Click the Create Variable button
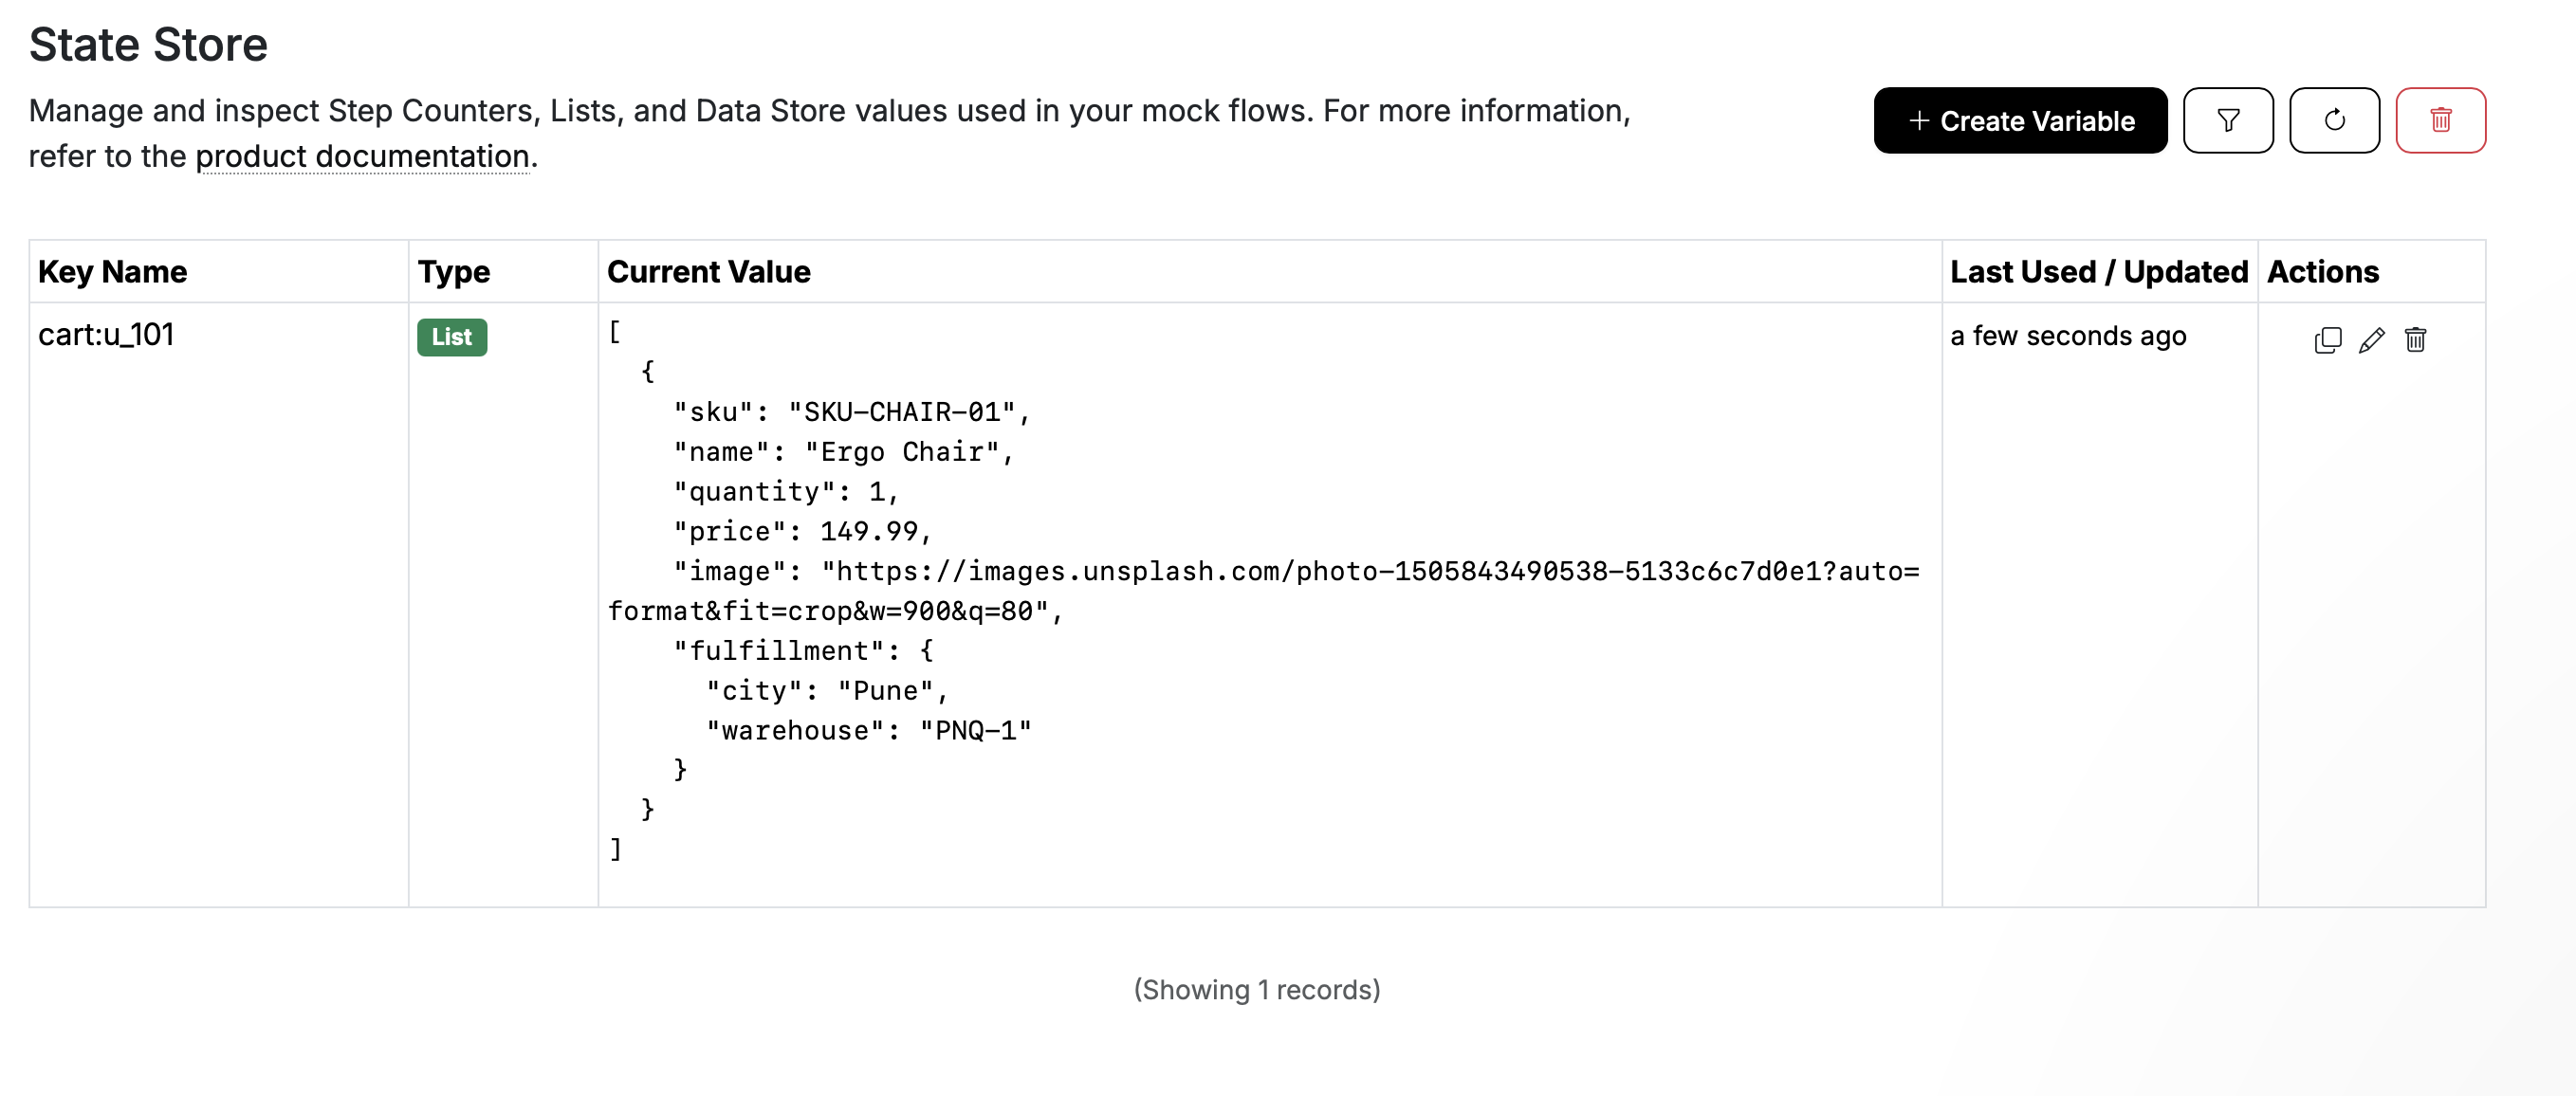 tap(2020, 120)
